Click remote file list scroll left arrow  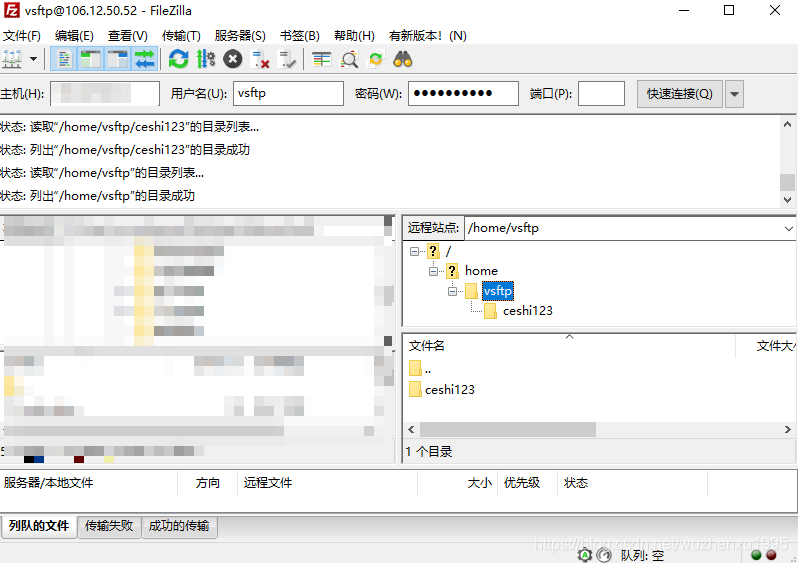tap(411, 430)
